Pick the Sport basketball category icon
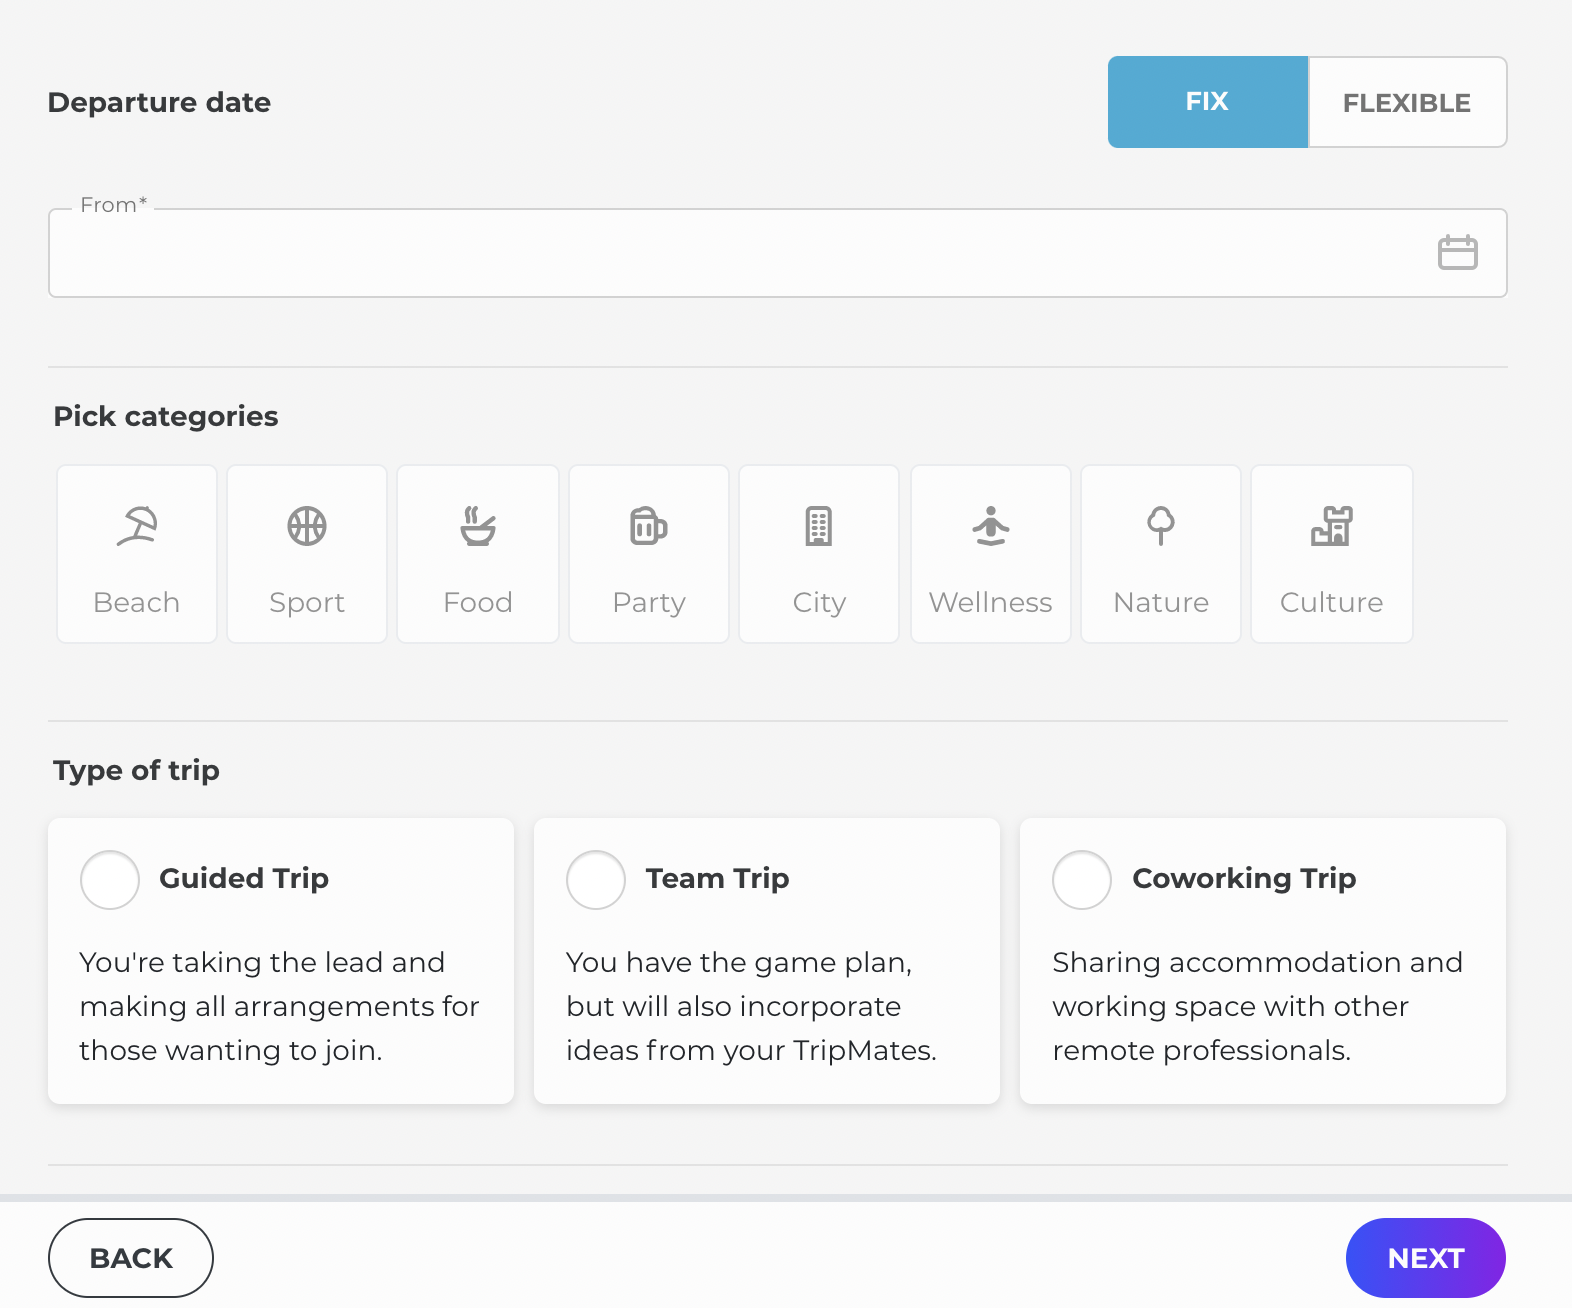The width and height of the screenshot is (1572, 1308). coord(307,526)
